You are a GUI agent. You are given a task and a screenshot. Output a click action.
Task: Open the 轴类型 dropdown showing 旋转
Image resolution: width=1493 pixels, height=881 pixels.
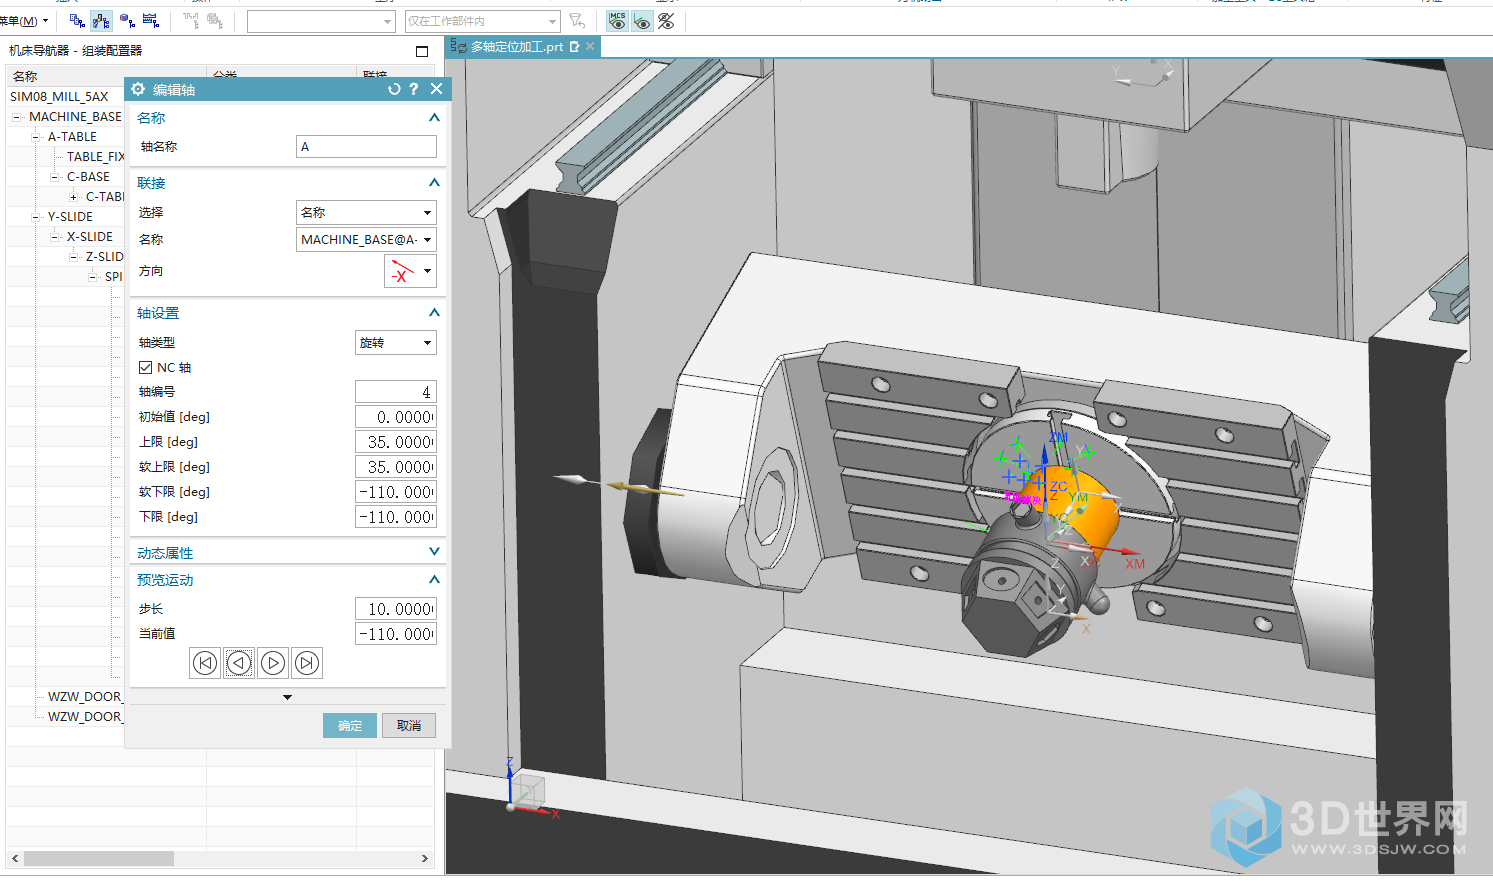[396, 343]
